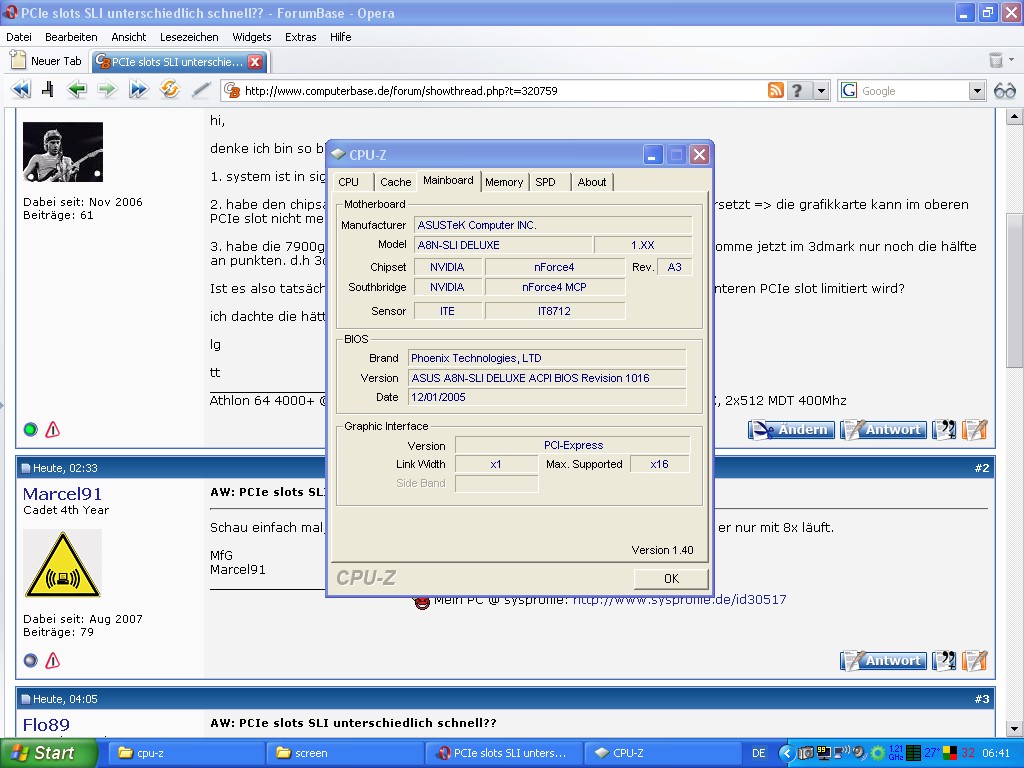The image size is (1024, 768).
Task: Select the Mainboard tab in CPU-Z
Action: [448, 180]
